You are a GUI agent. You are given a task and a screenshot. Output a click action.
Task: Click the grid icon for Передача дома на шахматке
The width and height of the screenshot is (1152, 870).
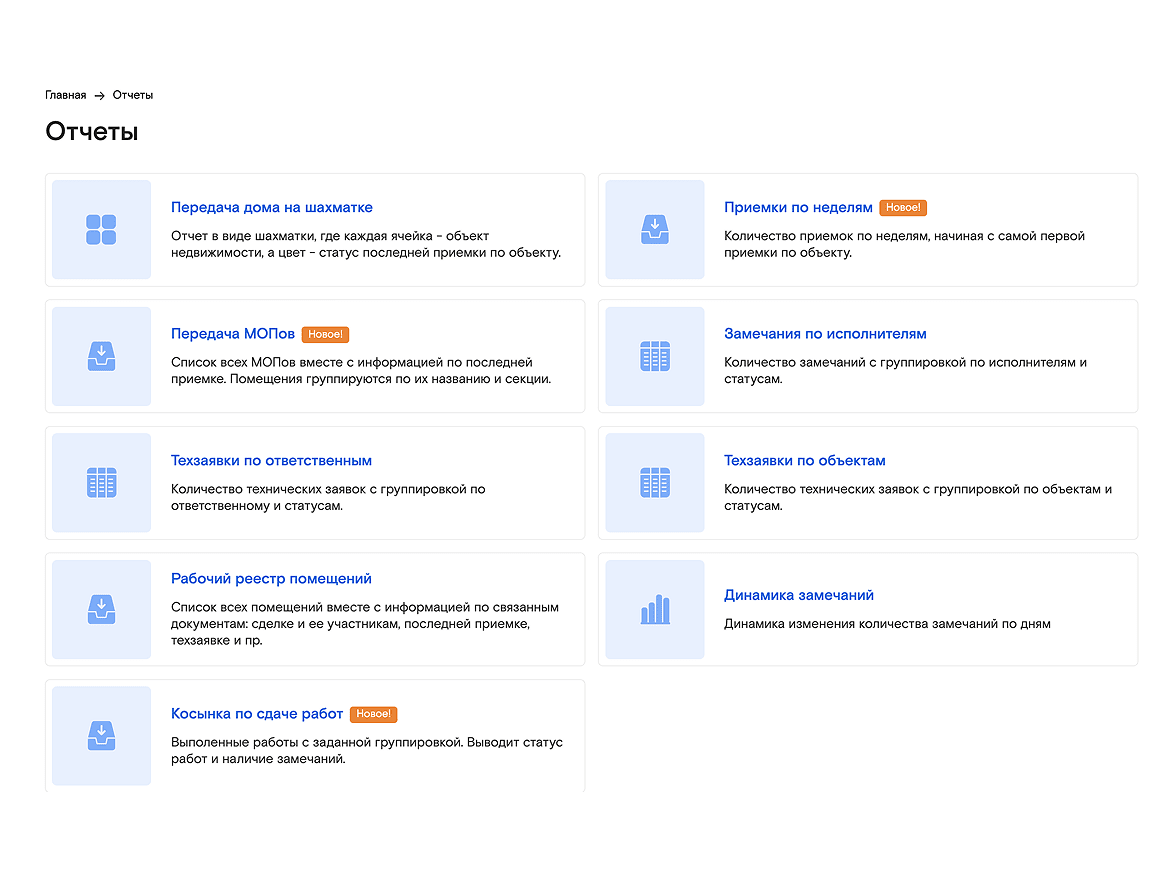tap(101, 230)
